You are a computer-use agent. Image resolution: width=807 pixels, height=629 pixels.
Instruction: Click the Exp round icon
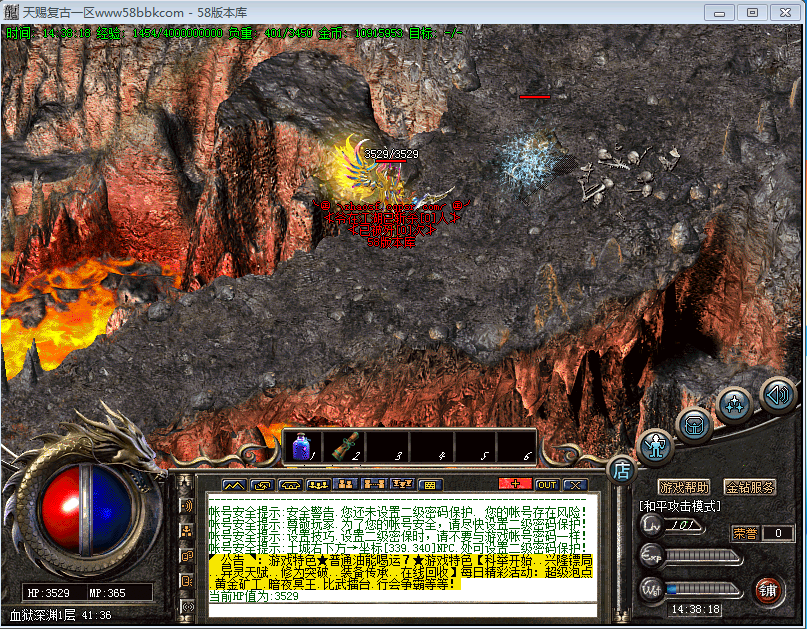click(x=651, y=555)
